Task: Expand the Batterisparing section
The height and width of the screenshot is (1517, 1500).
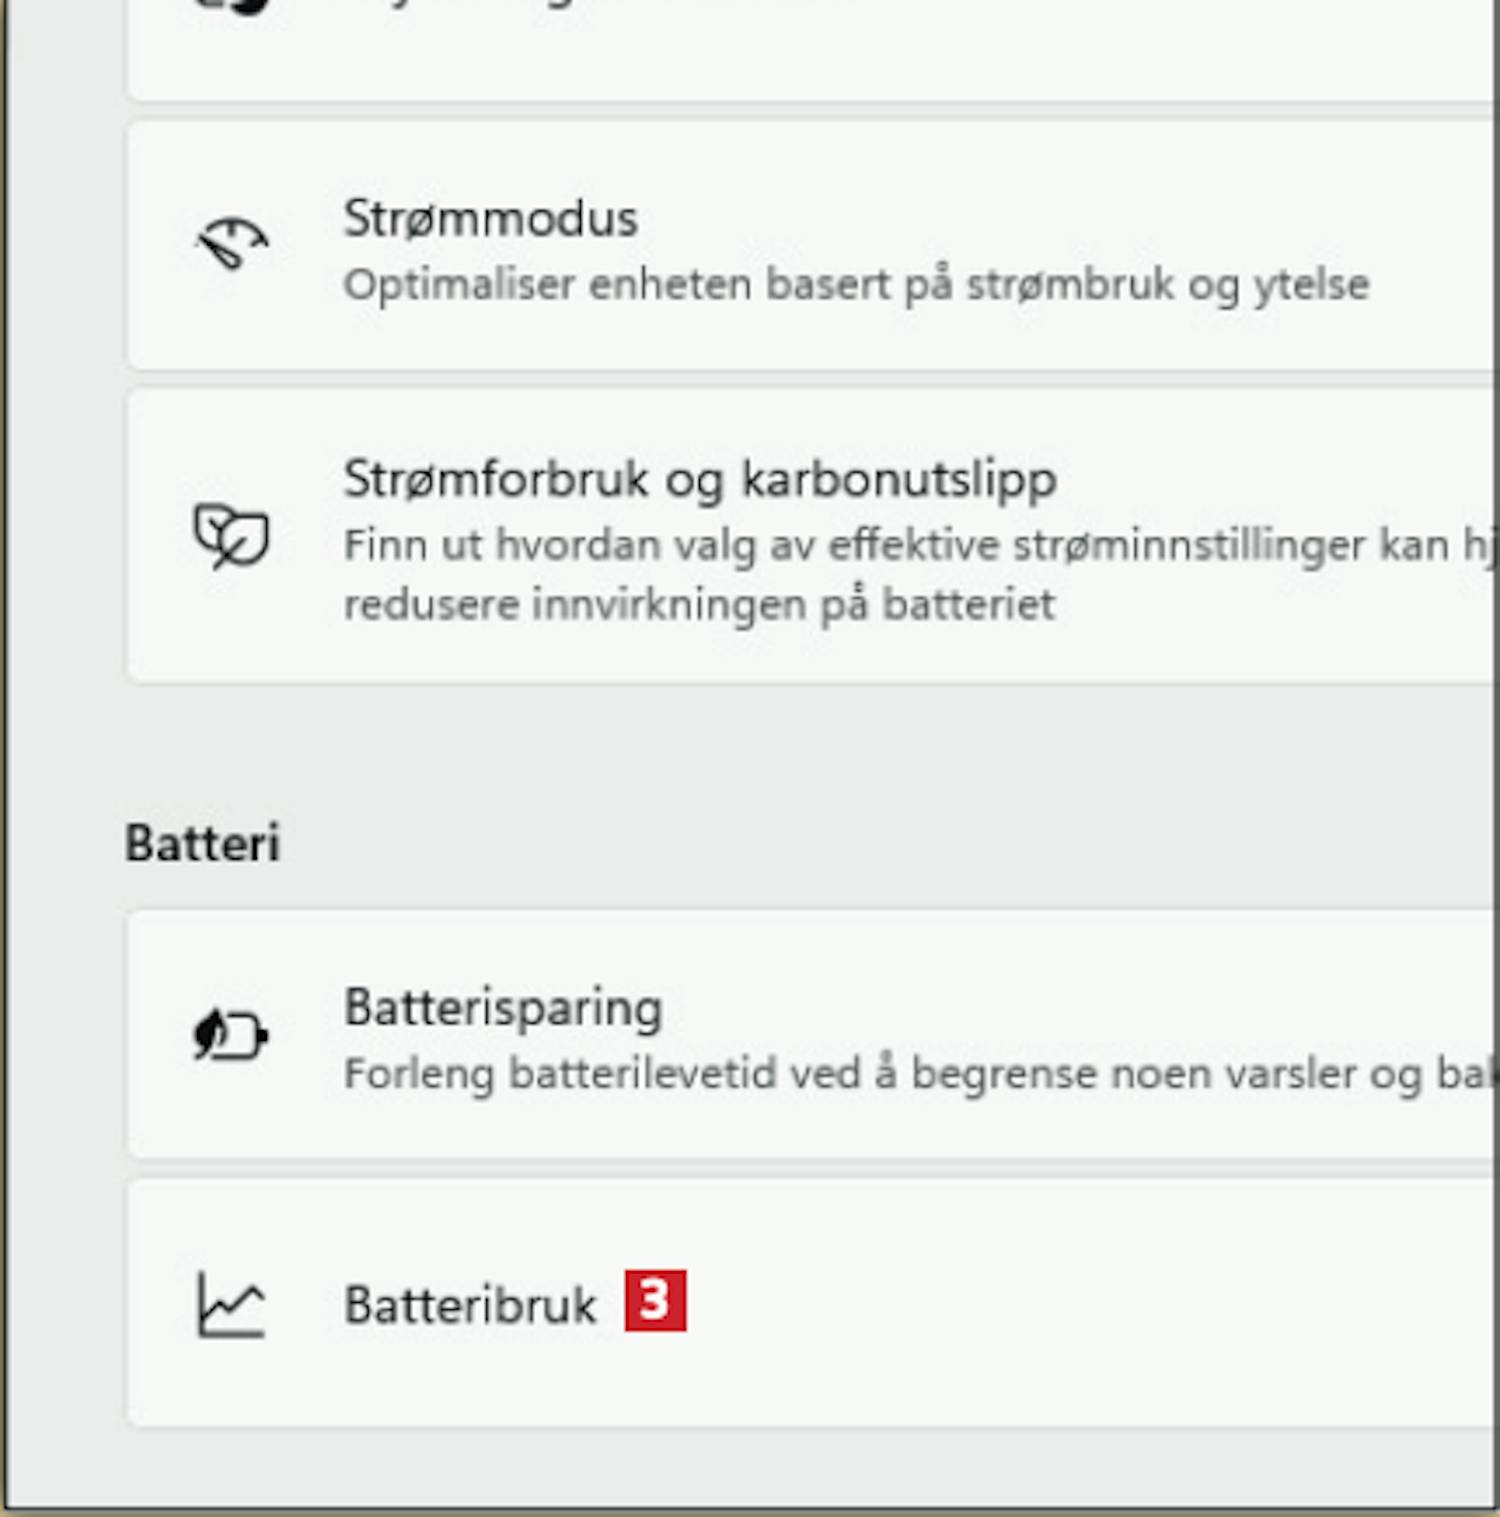Action: click(812, 1034)
